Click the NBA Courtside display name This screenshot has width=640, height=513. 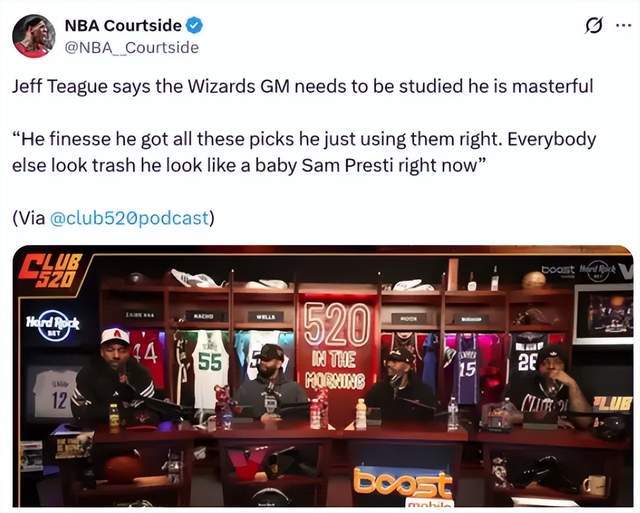tap(123, 25)
